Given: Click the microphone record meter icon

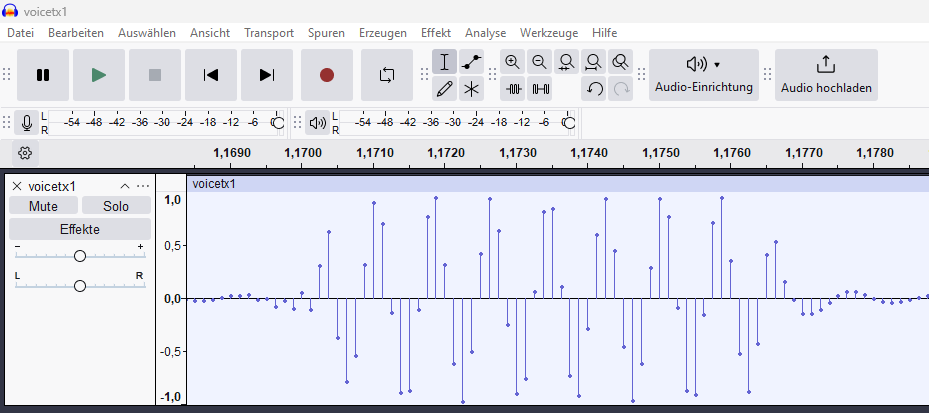Looking at the screenshot, I should 27,123.
